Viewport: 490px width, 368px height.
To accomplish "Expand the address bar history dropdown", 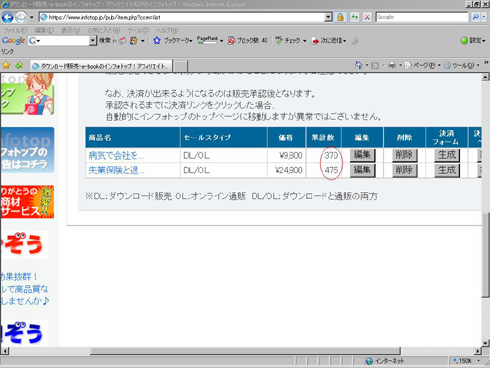I will pyautogui.click(x=328, y=17).
